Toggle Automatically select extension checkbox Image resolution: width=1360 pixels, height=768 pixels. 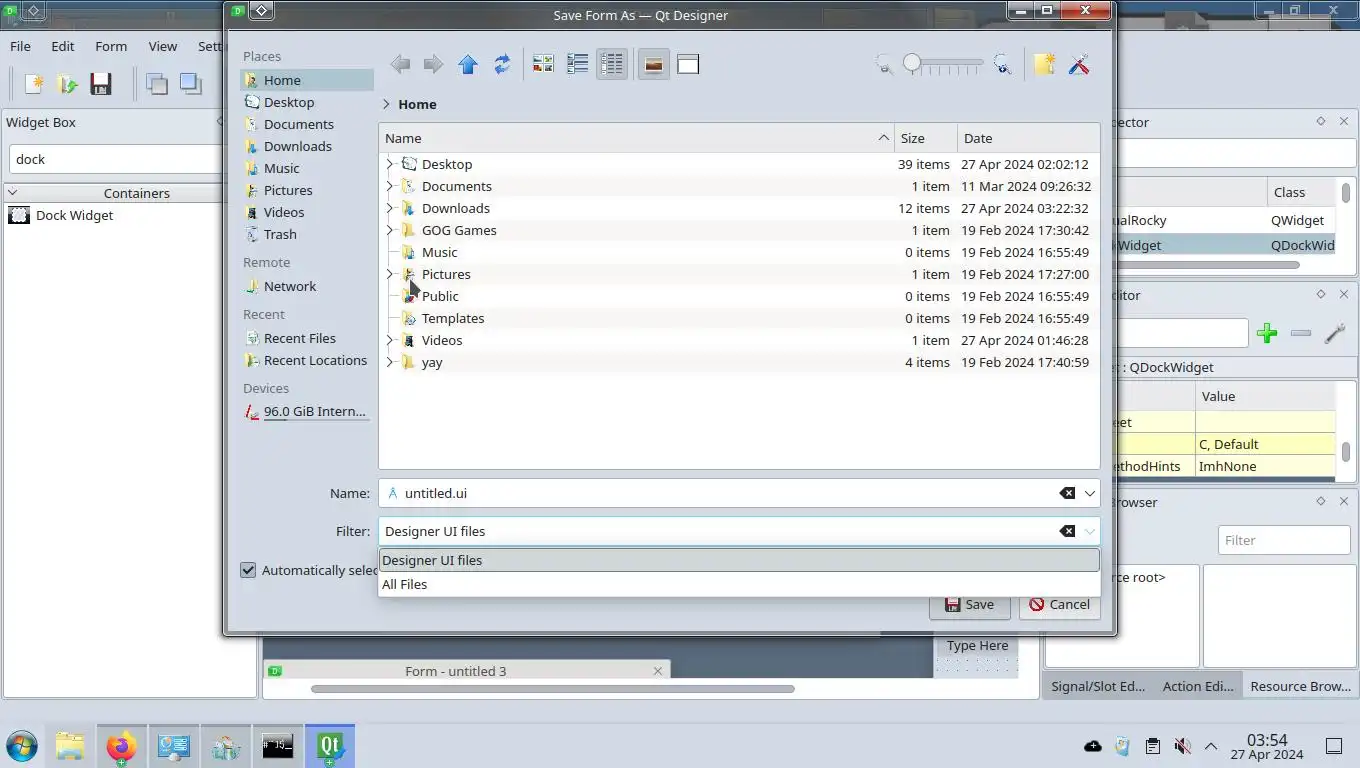coord(248,570)
